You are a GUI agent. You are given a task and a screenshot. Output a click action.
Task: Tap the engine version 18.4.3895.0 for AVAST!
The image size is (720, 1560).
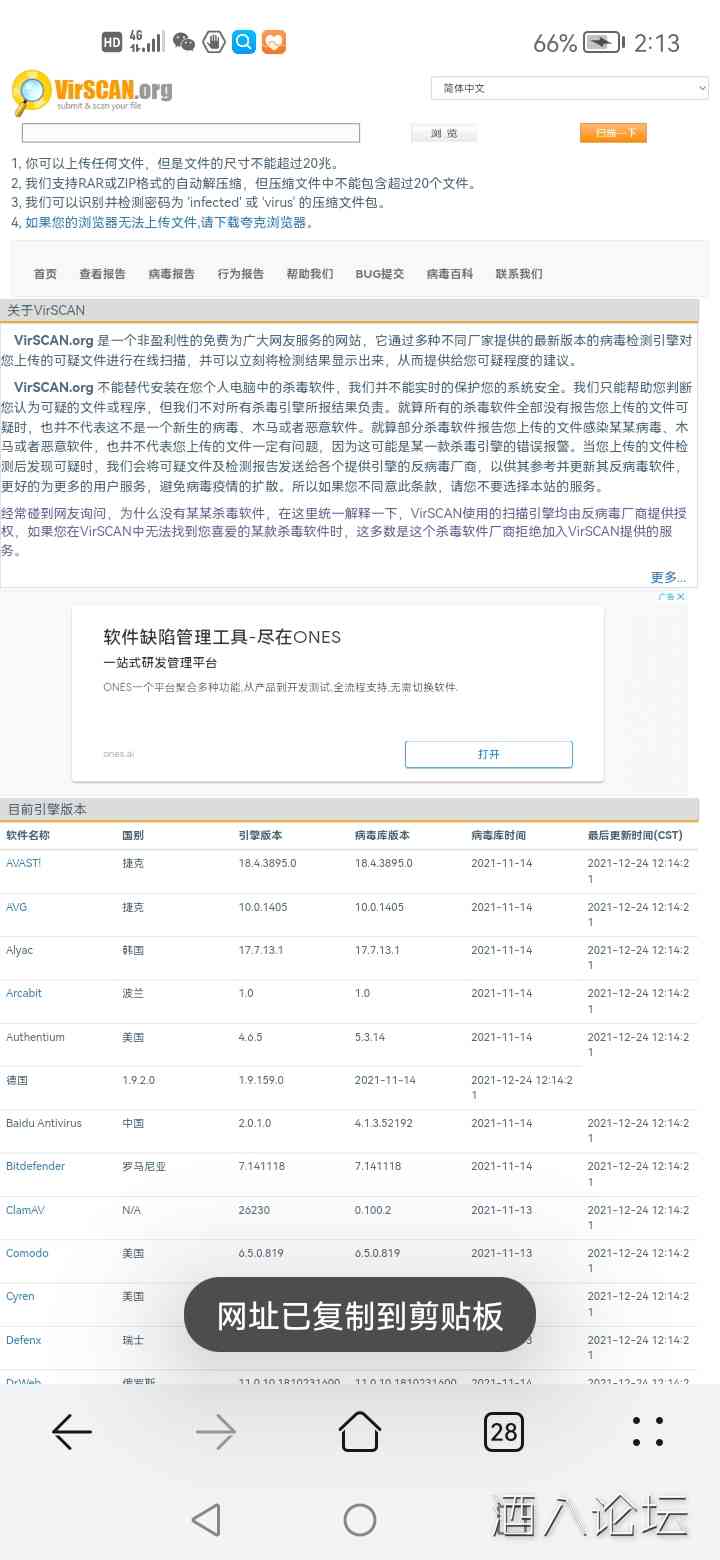tap(267, 863)
